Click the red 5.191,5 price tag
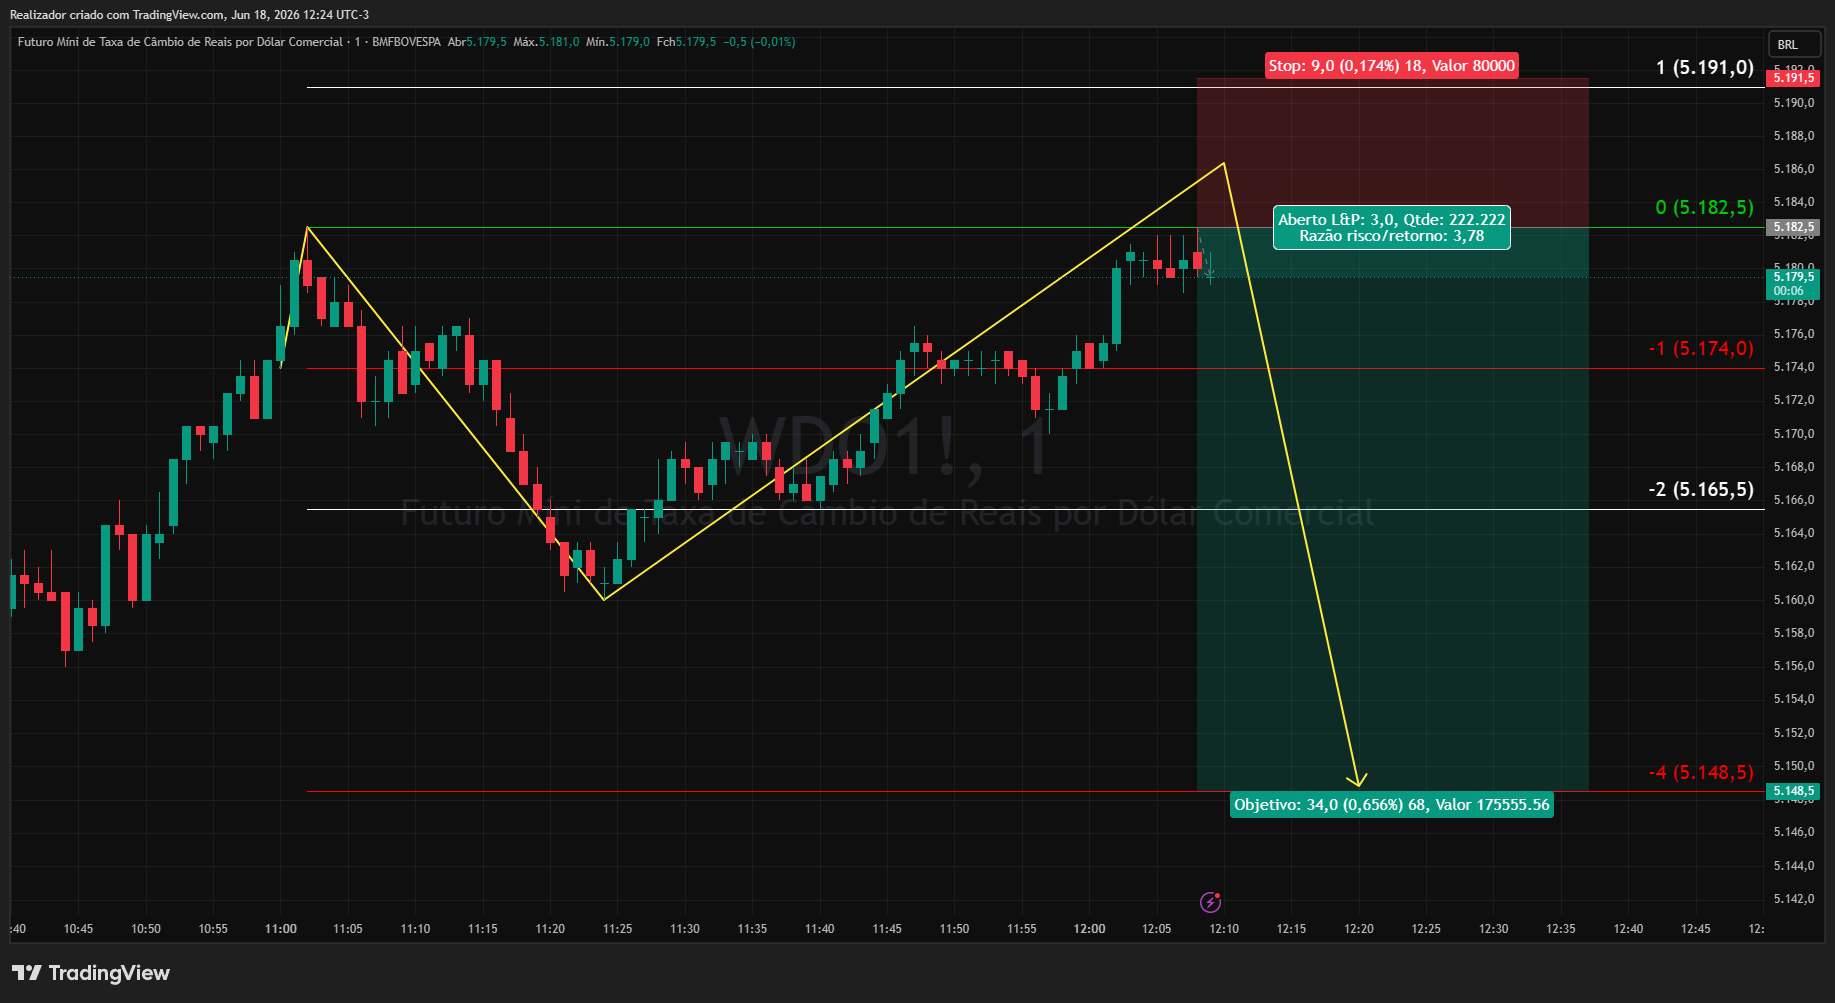This screenshot has height=1003, width=1835. coord(1794,78)
